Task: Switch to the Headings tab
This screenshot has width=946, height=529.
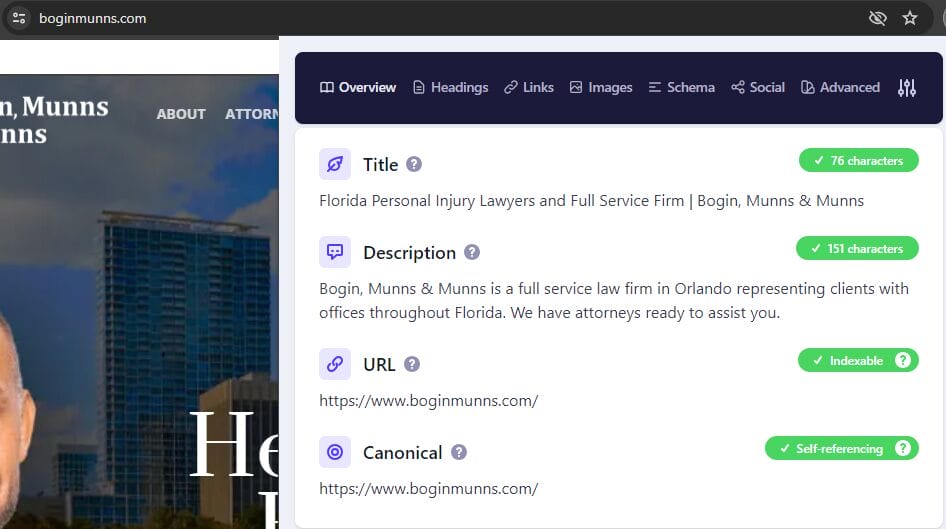Action: [x=451, y=87]
